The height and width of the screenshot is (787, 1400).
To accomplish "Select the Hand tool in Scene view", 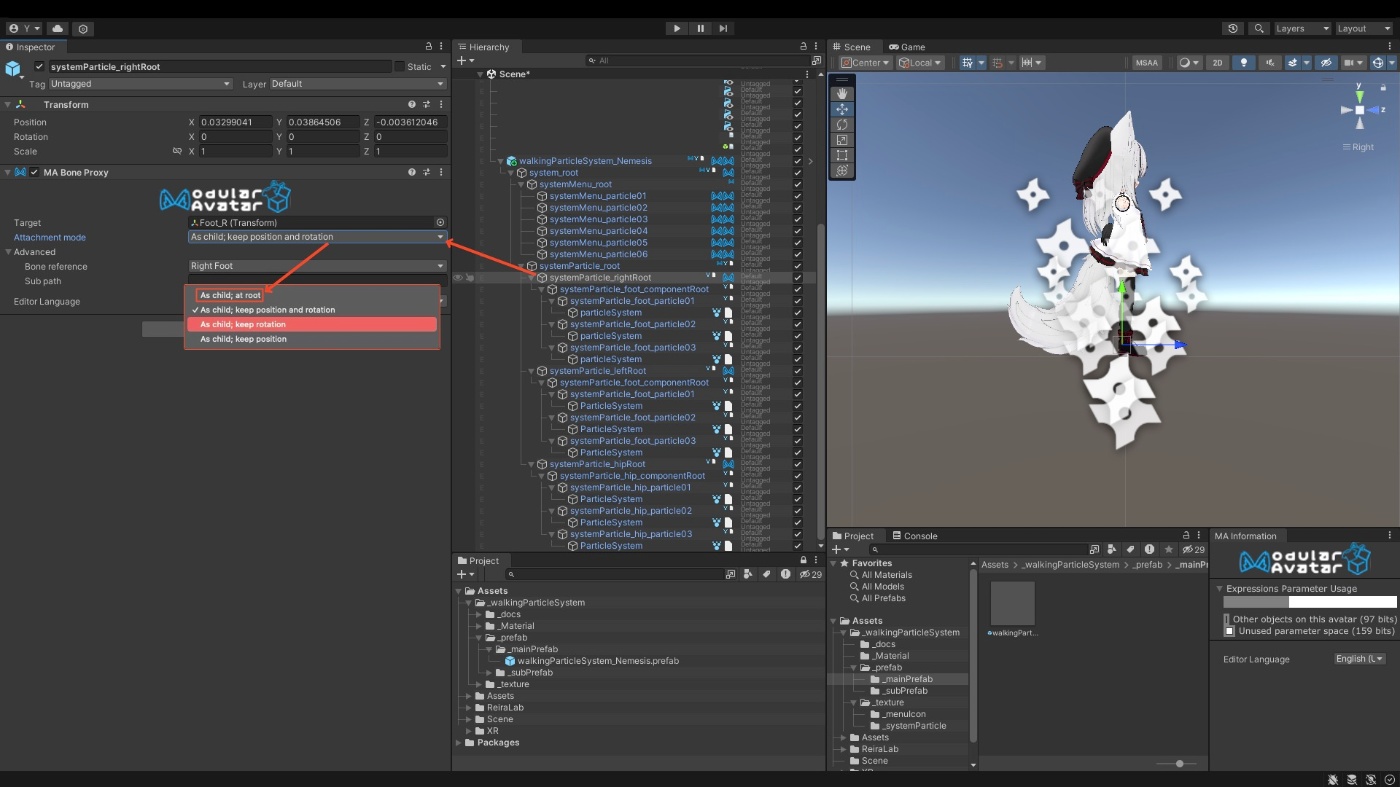I will [x=842, y=94].
